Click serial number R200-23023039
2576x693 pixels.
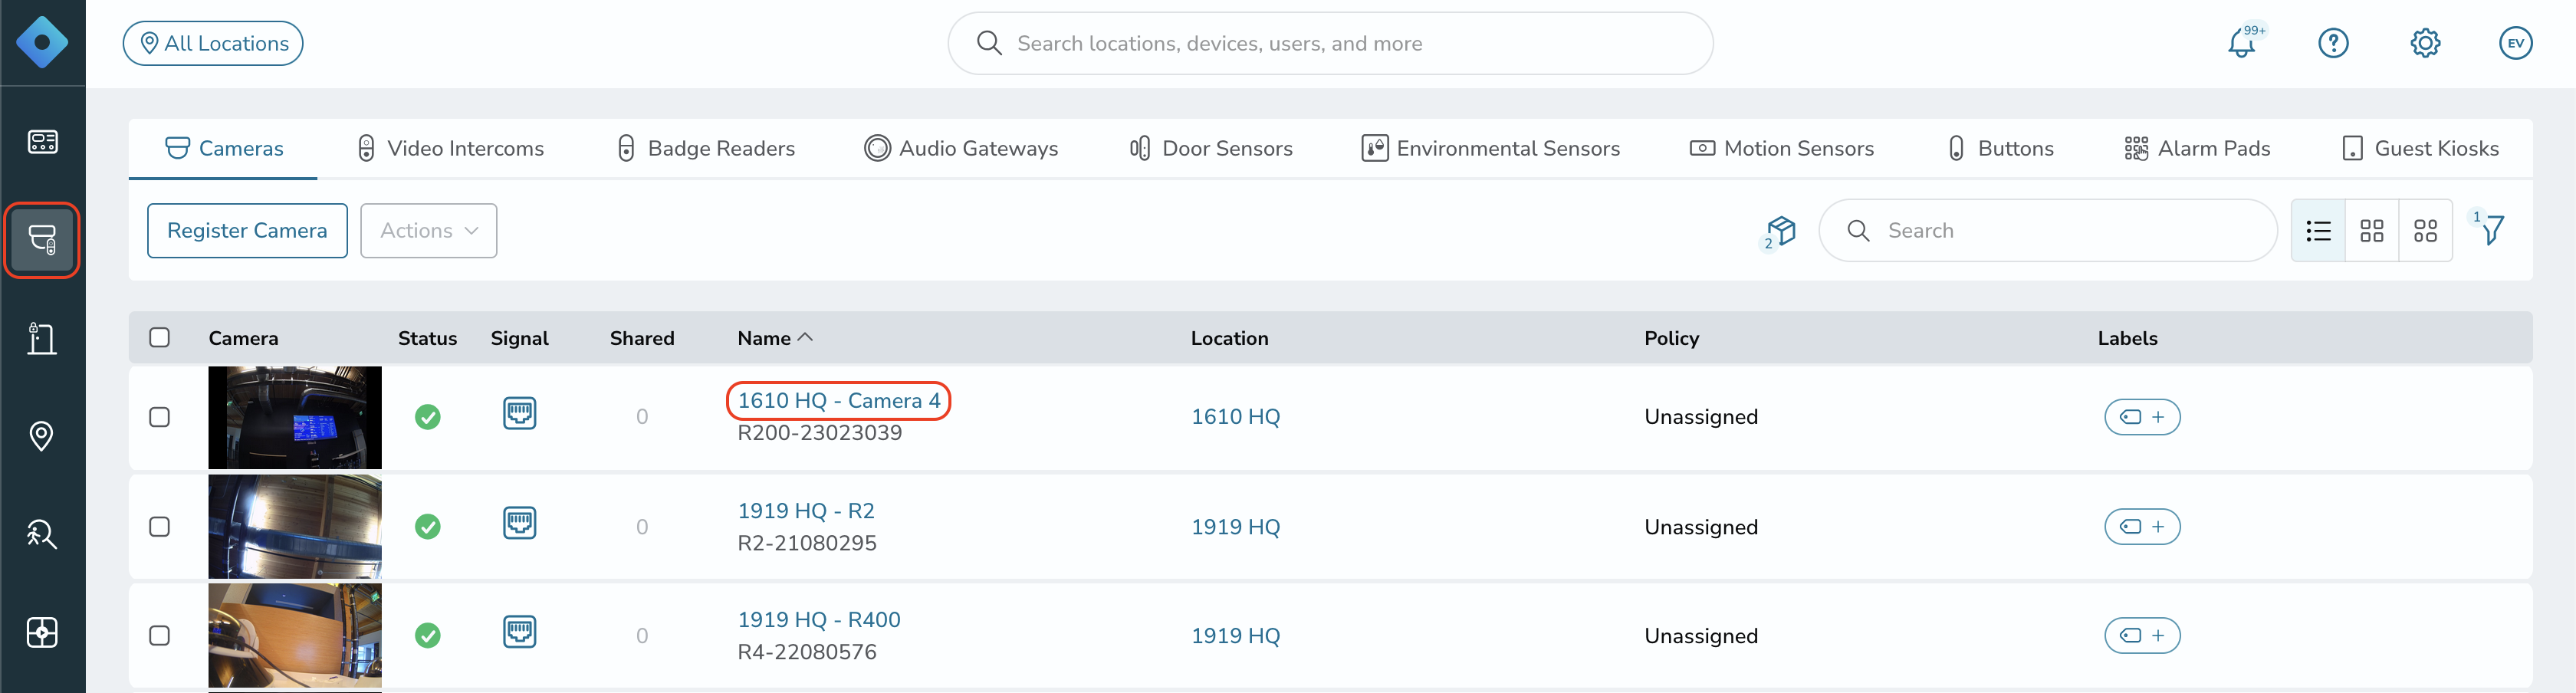pos(819,433)
